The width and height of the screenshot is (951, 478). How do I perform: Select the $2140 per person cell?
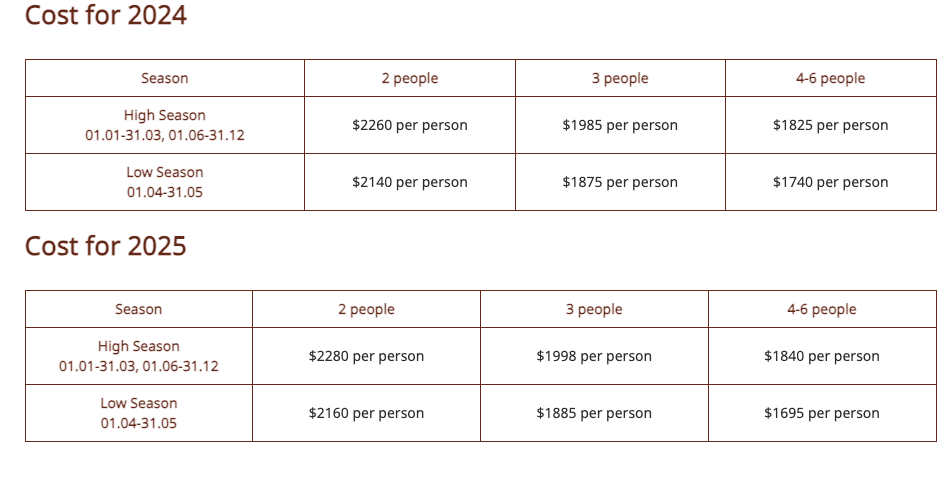coord(409,182)
